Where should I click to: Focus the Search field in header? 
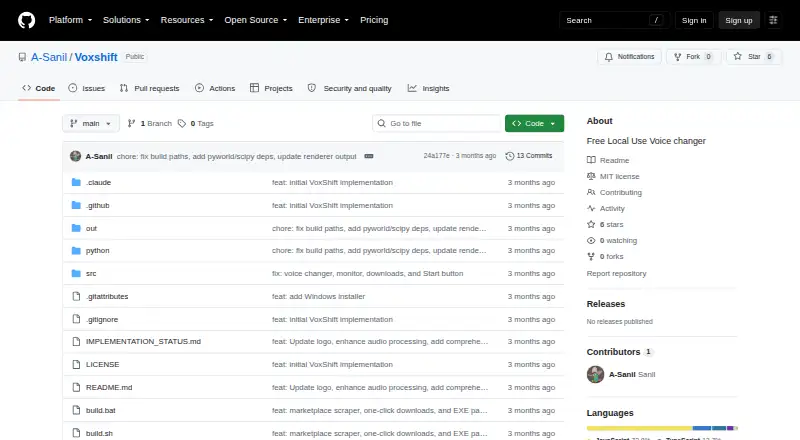[614, 20]
